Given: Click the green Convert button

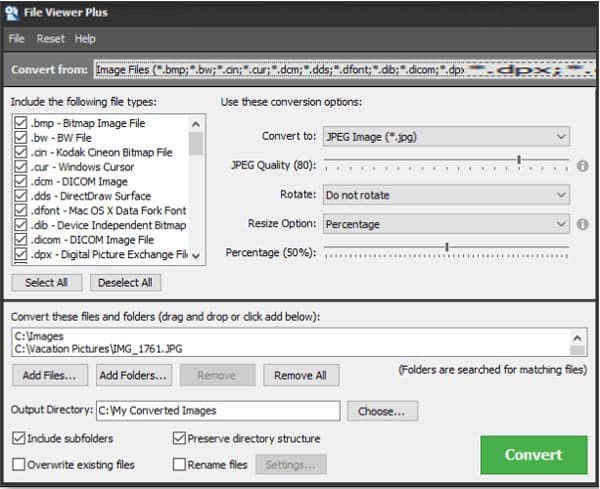Looking at the screenshot, I should click(534, 455).
